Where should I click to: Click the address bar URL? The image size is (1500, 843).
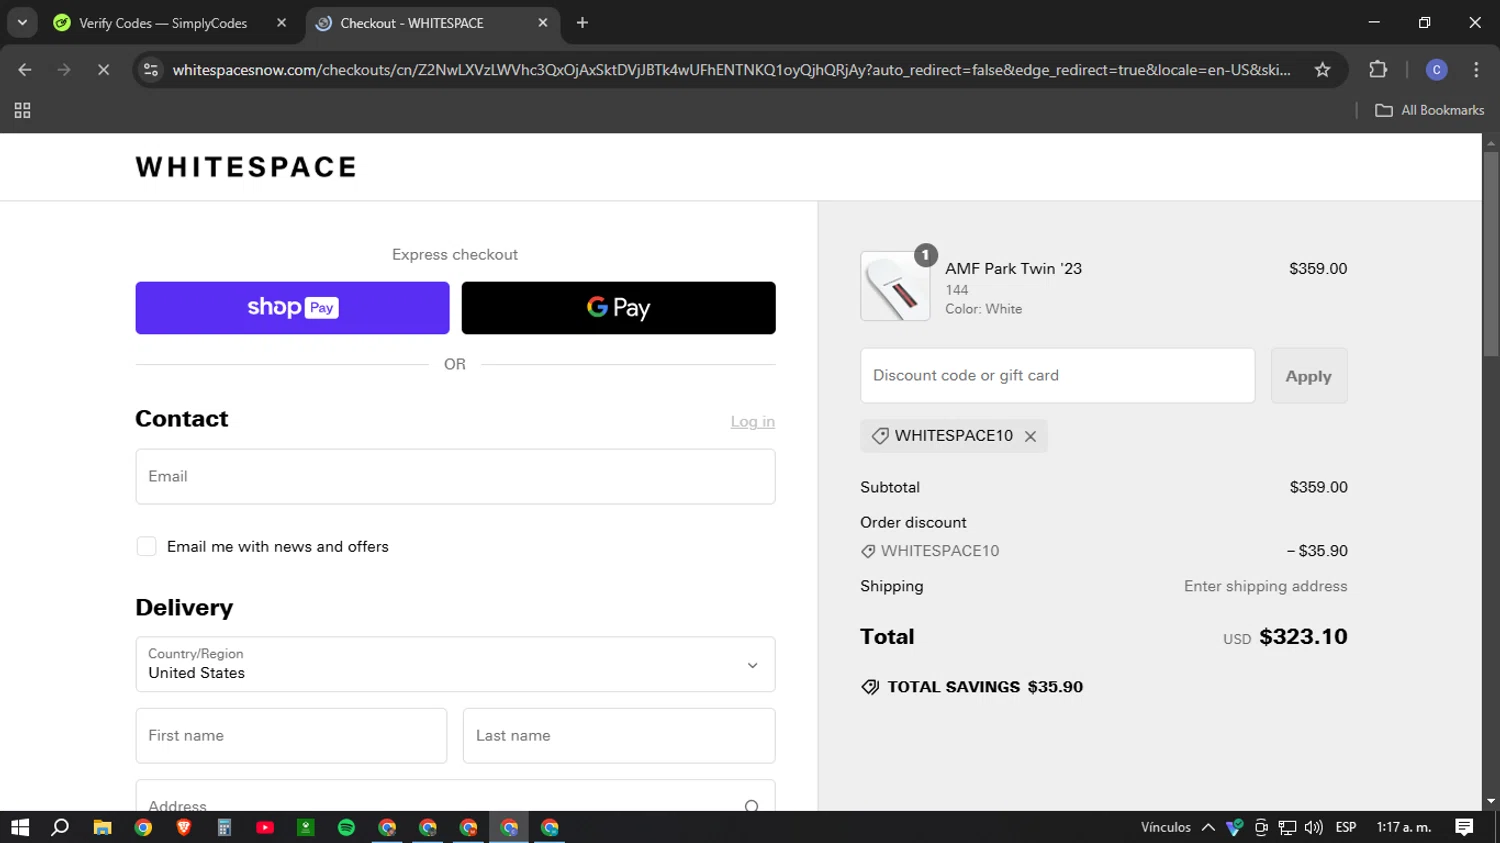731,70
